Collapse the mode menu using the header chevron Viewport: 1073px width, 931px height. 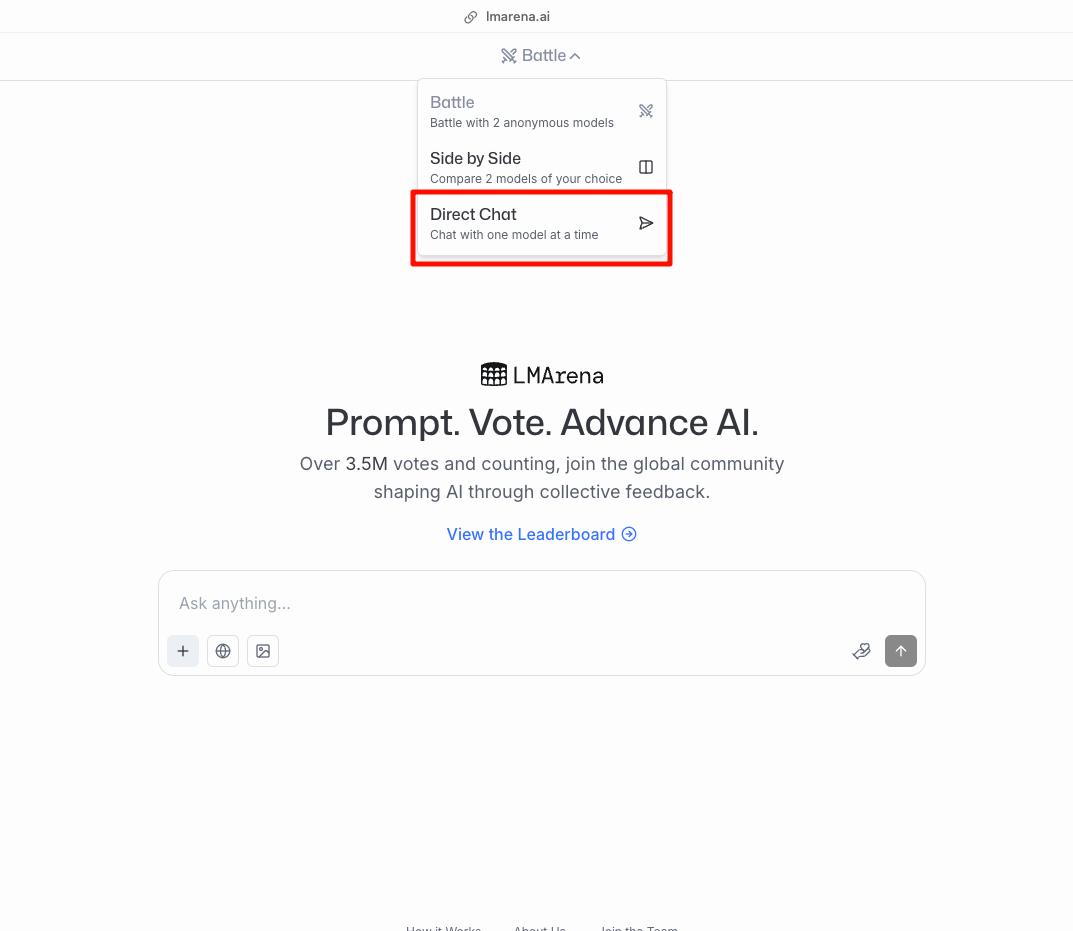click(575, 56)
